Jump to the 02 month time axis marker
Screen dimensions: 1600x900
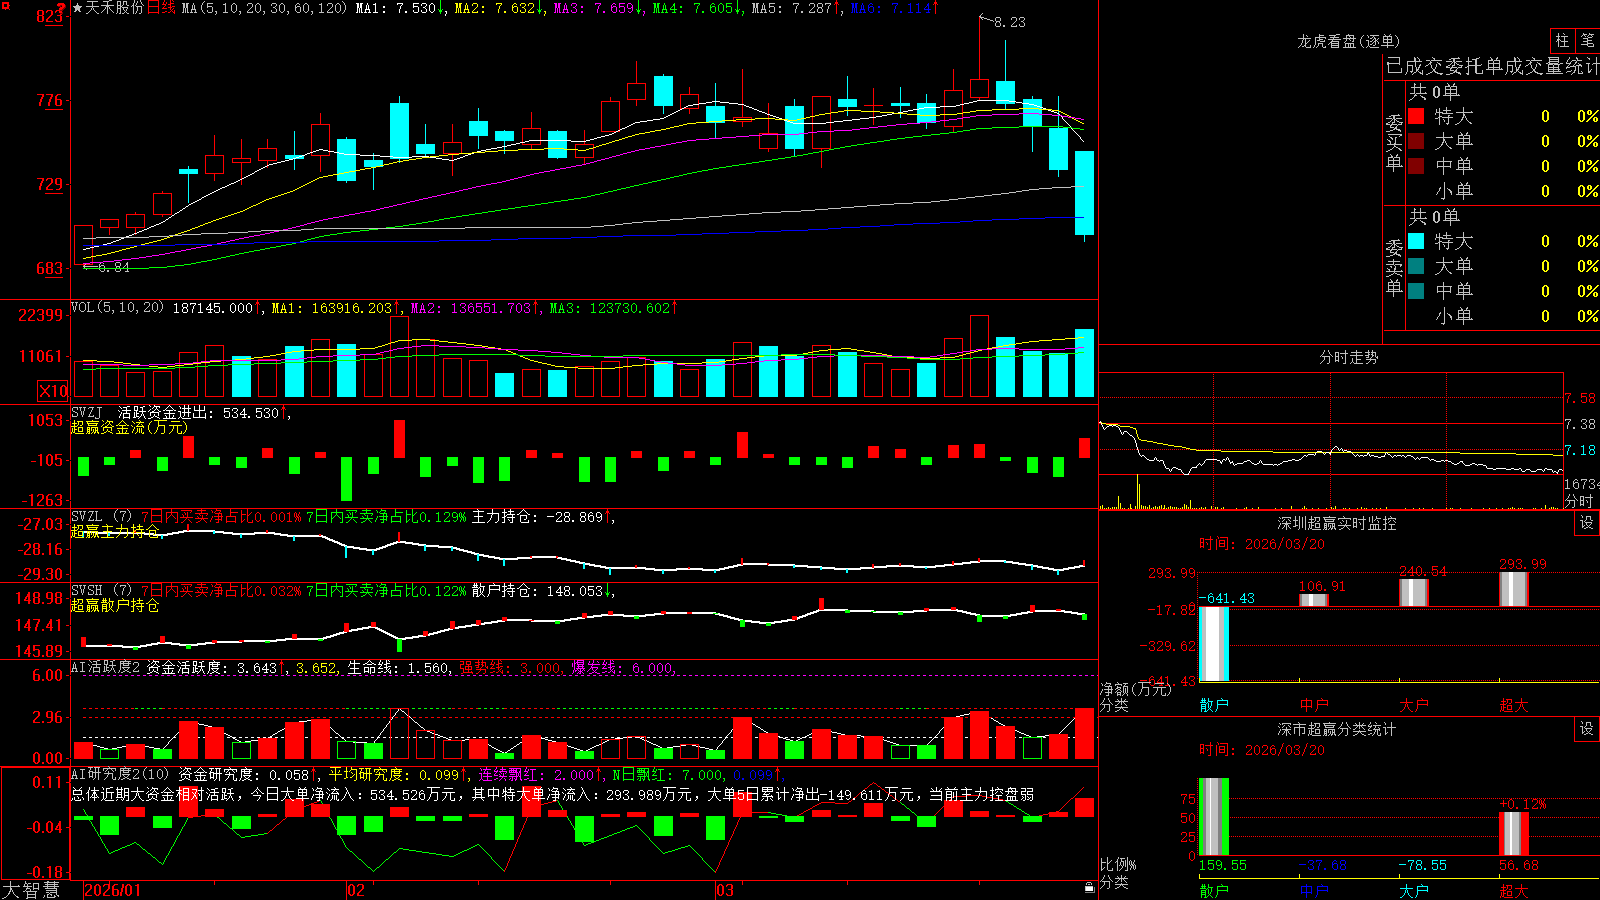point(355,890)
